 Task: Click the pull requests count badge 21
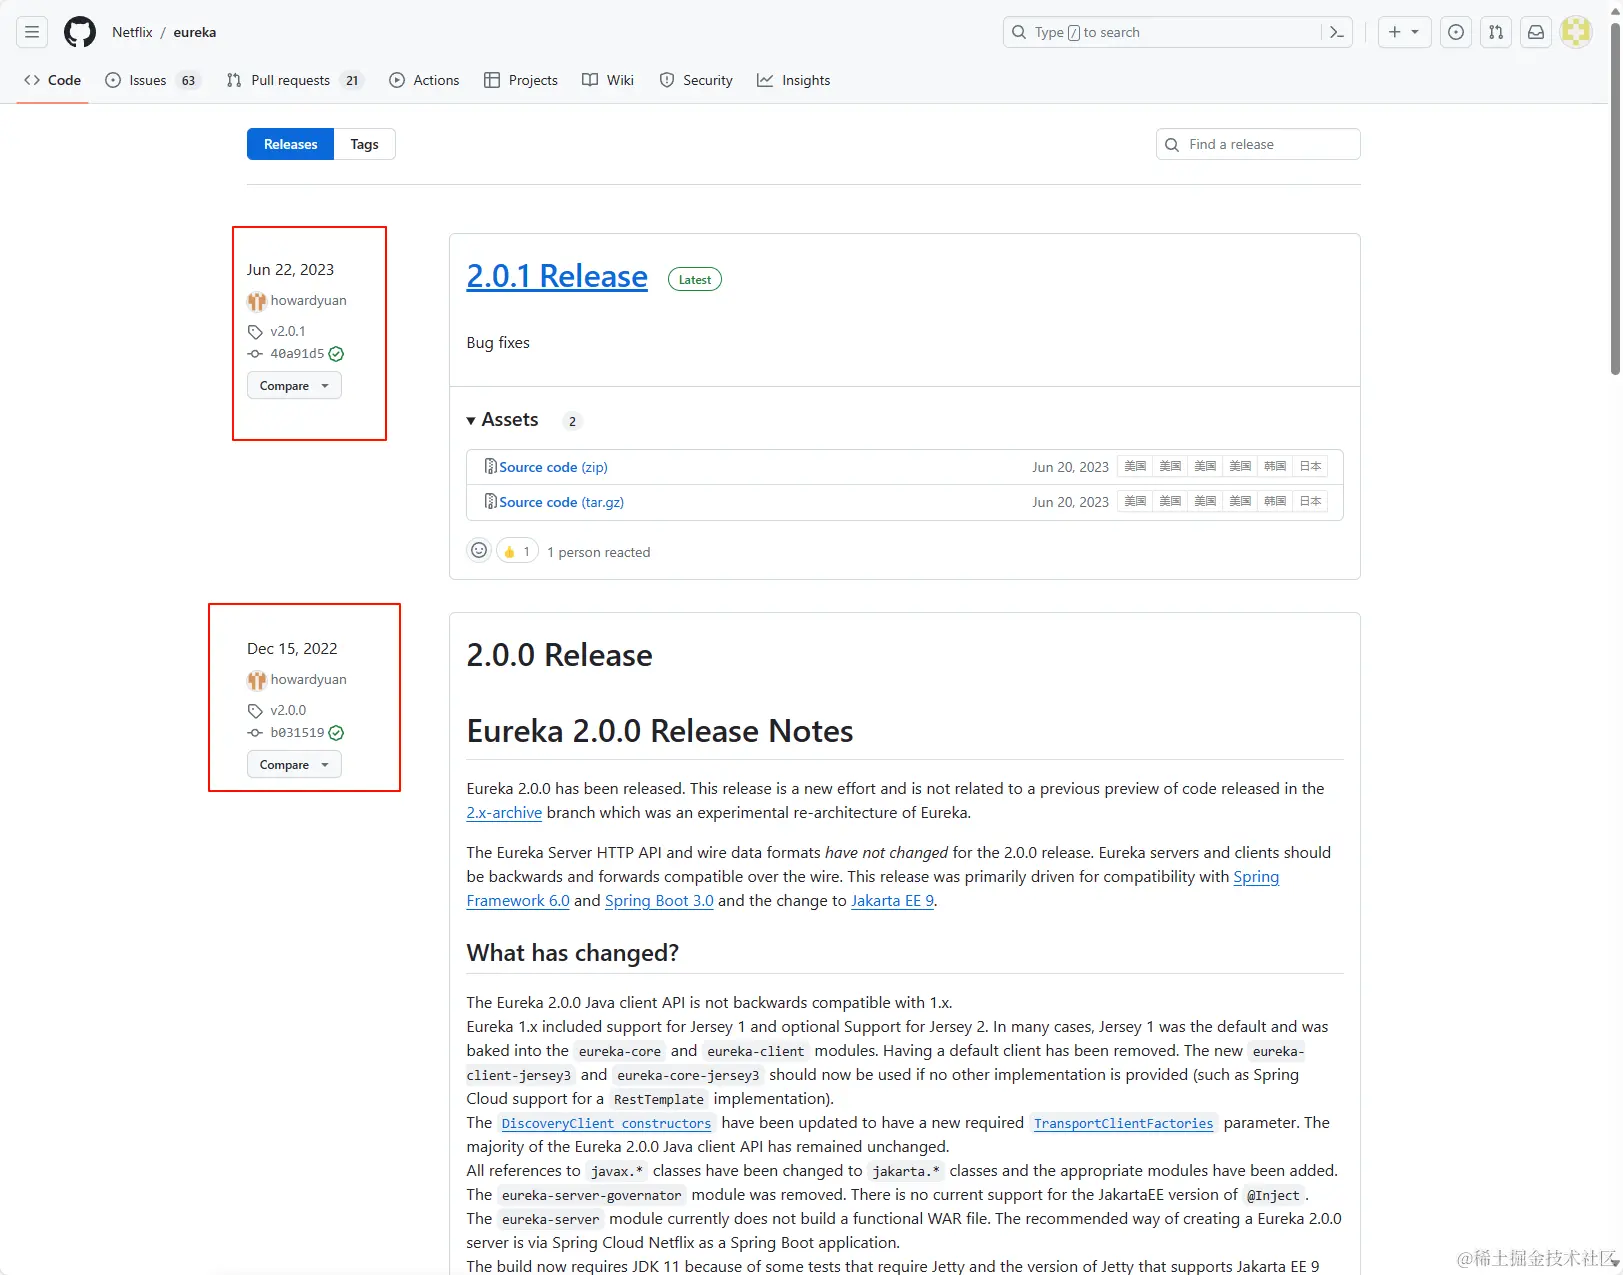tap(352, 80)
